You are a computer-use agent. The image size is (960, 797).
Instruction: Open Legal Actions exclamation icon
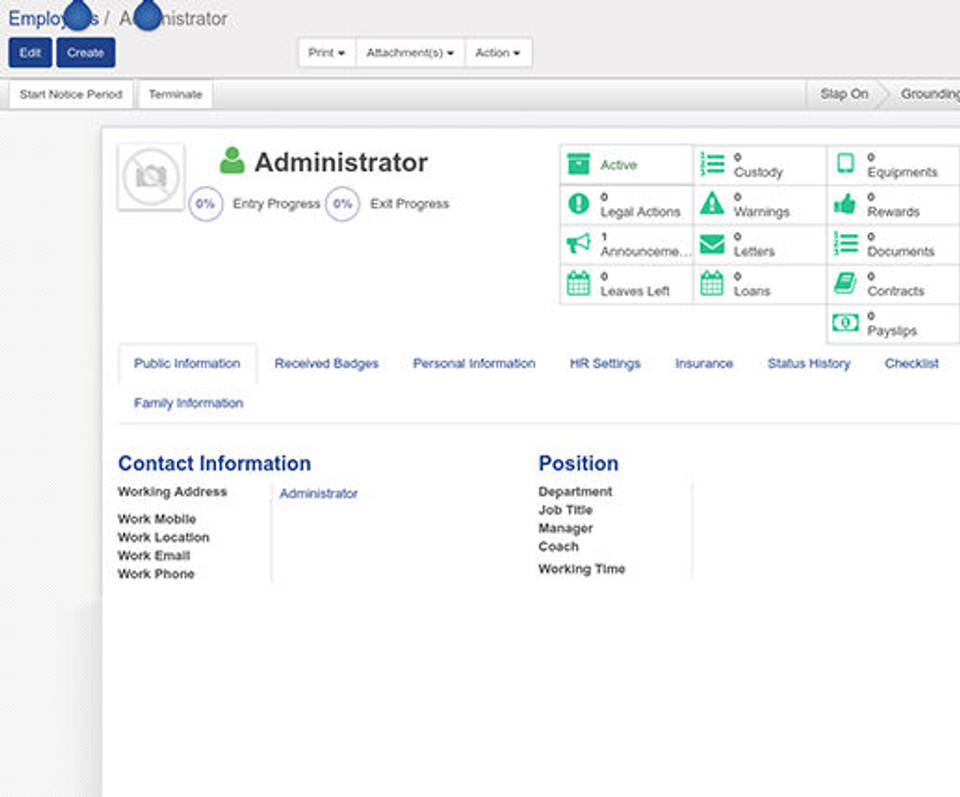pos(579,204)
